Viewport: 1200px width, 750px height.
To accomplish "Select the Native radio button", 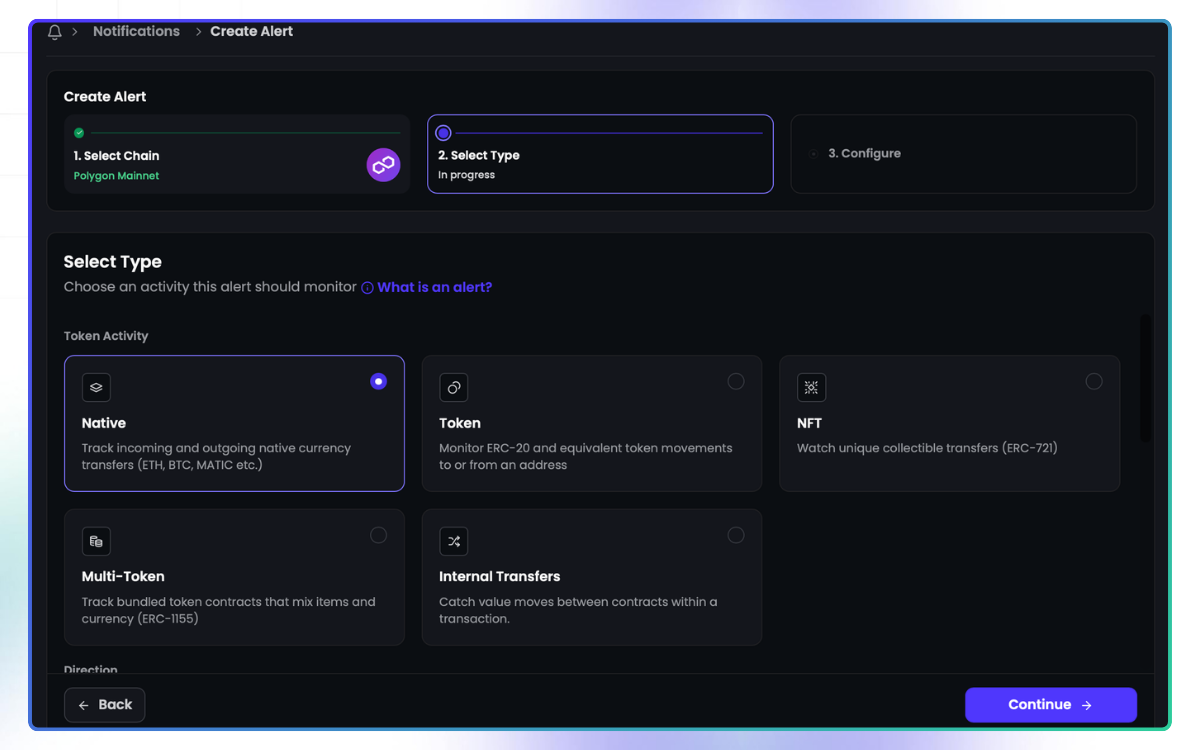I will [x=378, y=381].
